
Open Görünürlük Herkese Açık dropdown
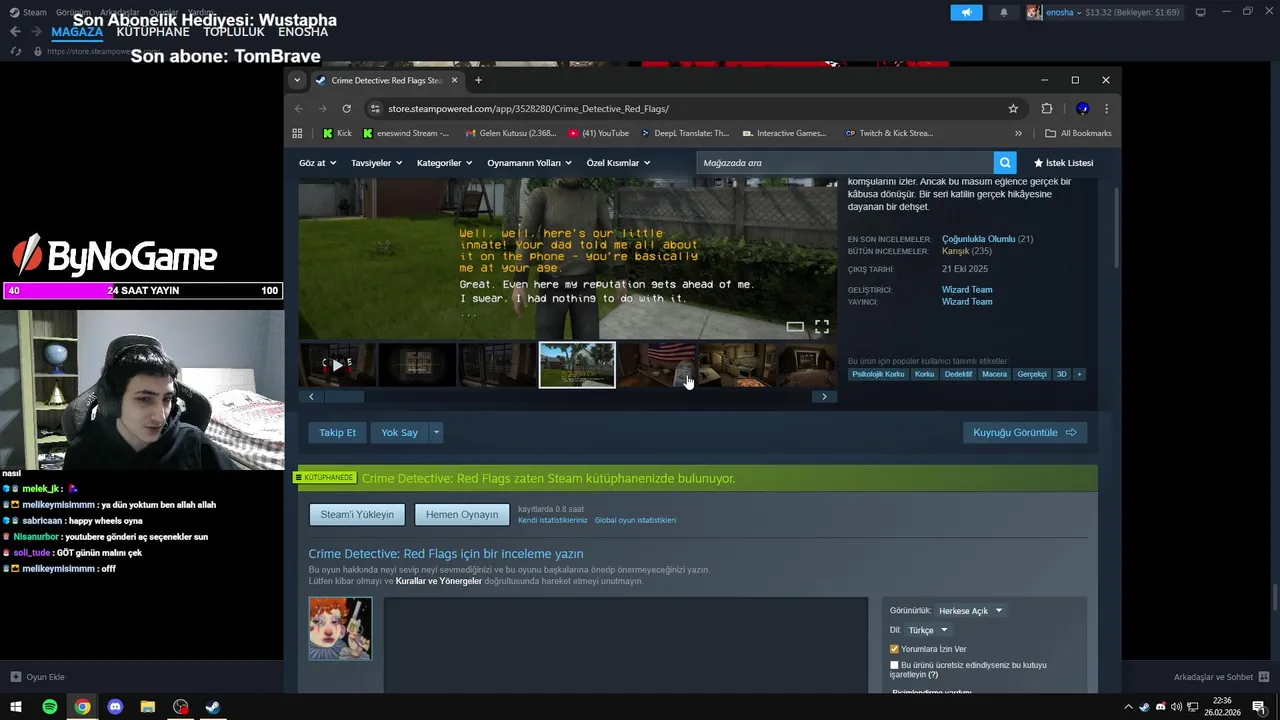(x=970, y=611)
